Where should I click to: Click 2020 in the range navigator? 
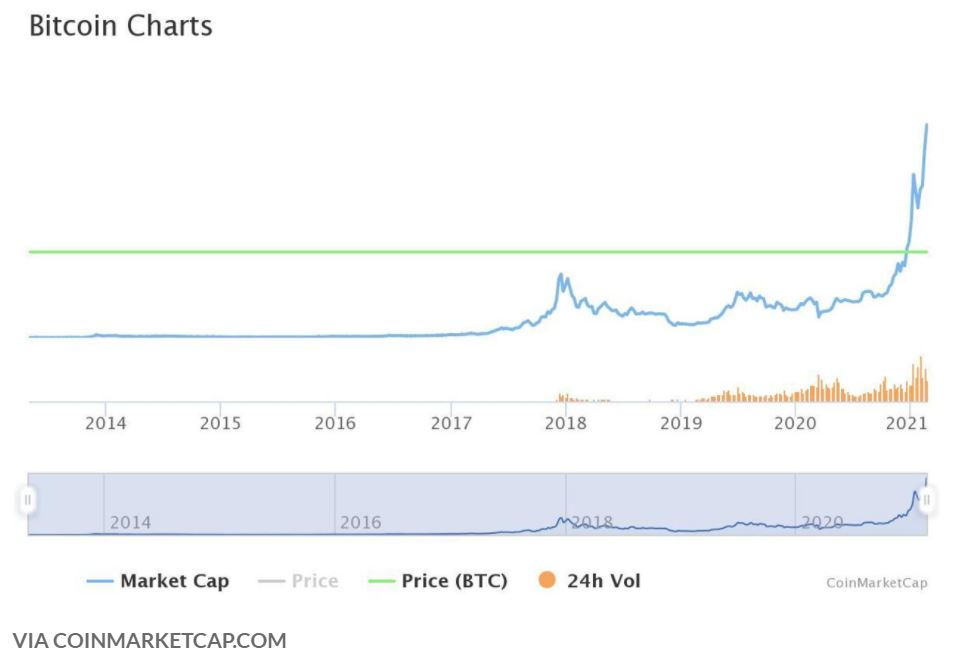(822, 523)
